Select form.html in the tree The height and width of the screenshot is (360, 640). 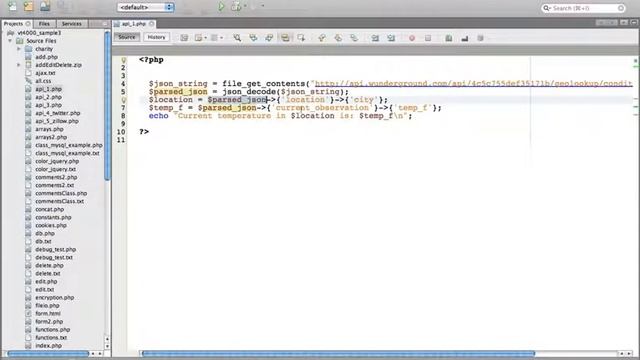48,313
